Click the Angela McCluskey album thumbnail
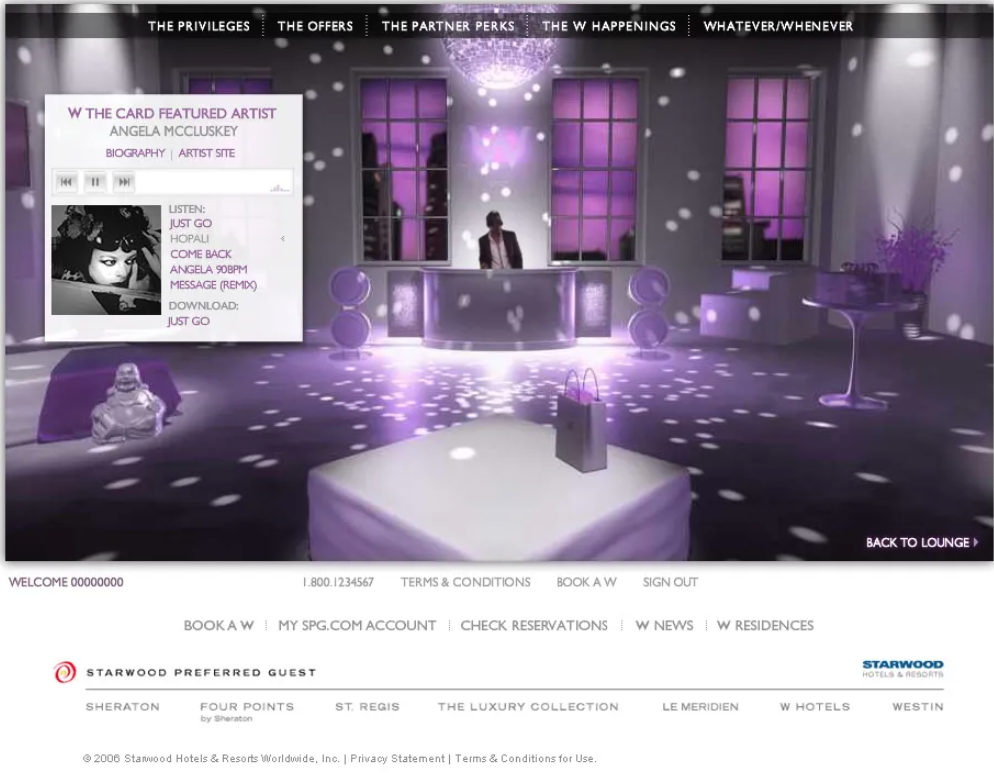 106,258
